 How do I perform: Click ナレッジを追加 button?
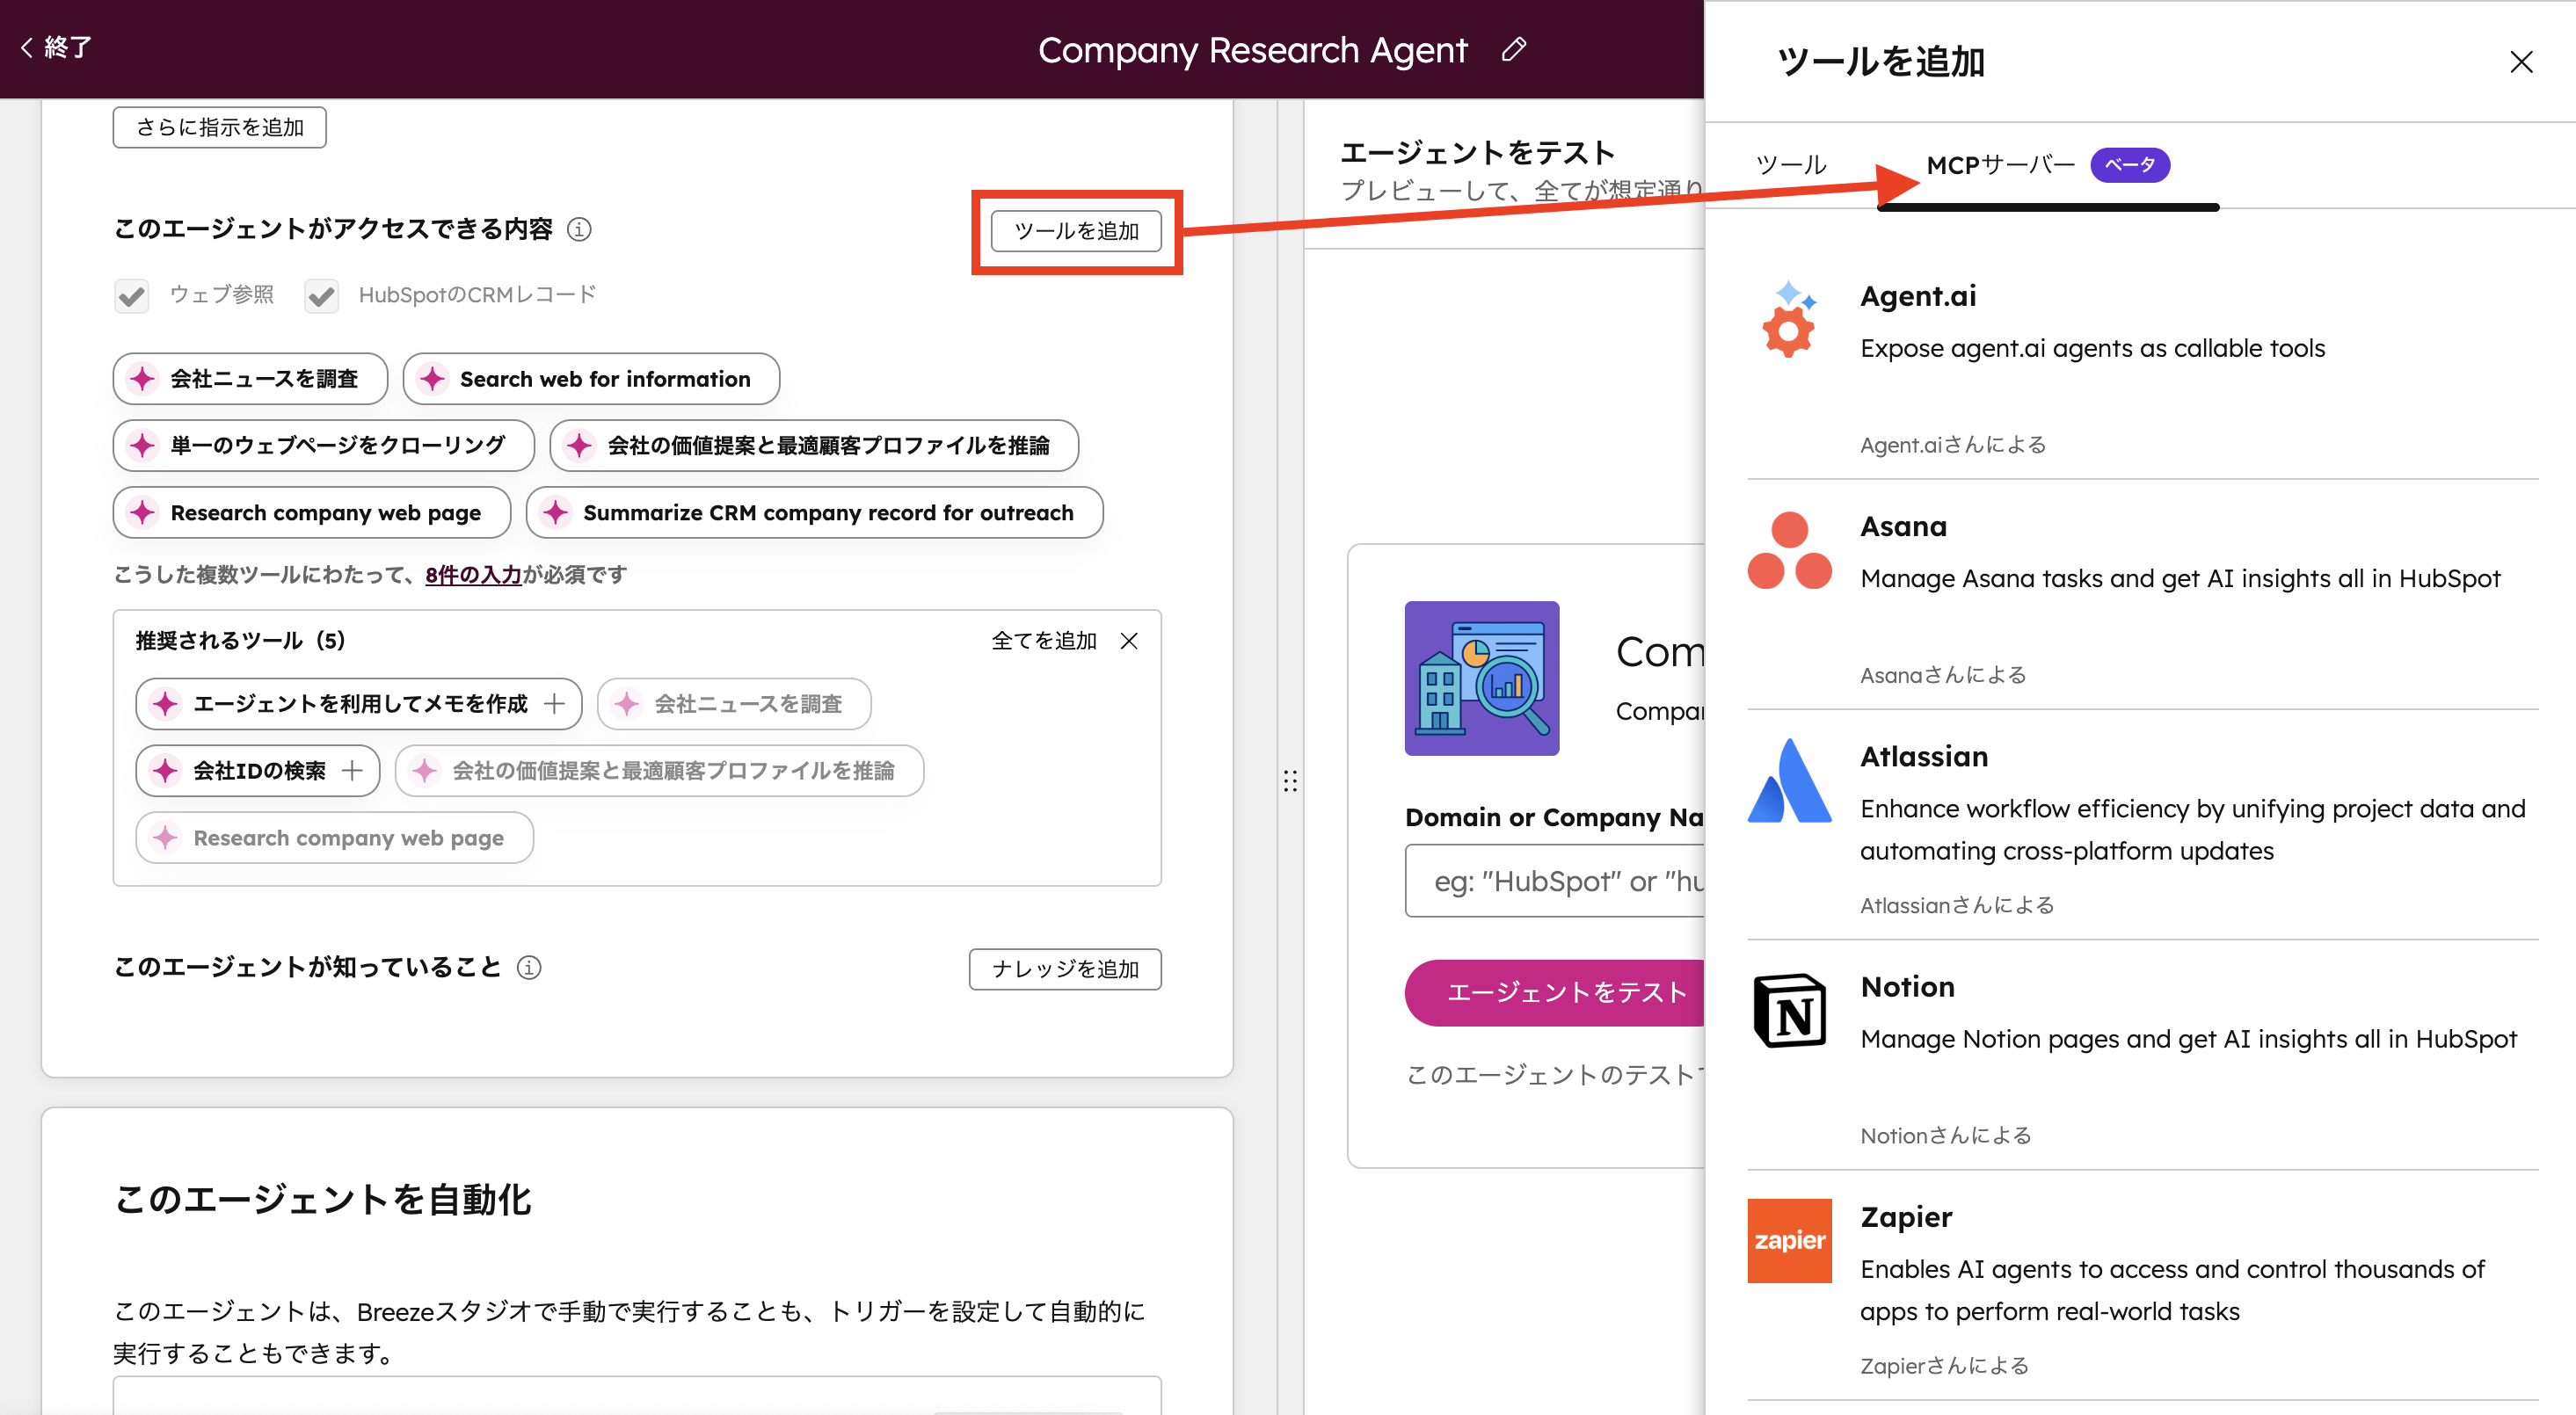[x=1065, y=969]
